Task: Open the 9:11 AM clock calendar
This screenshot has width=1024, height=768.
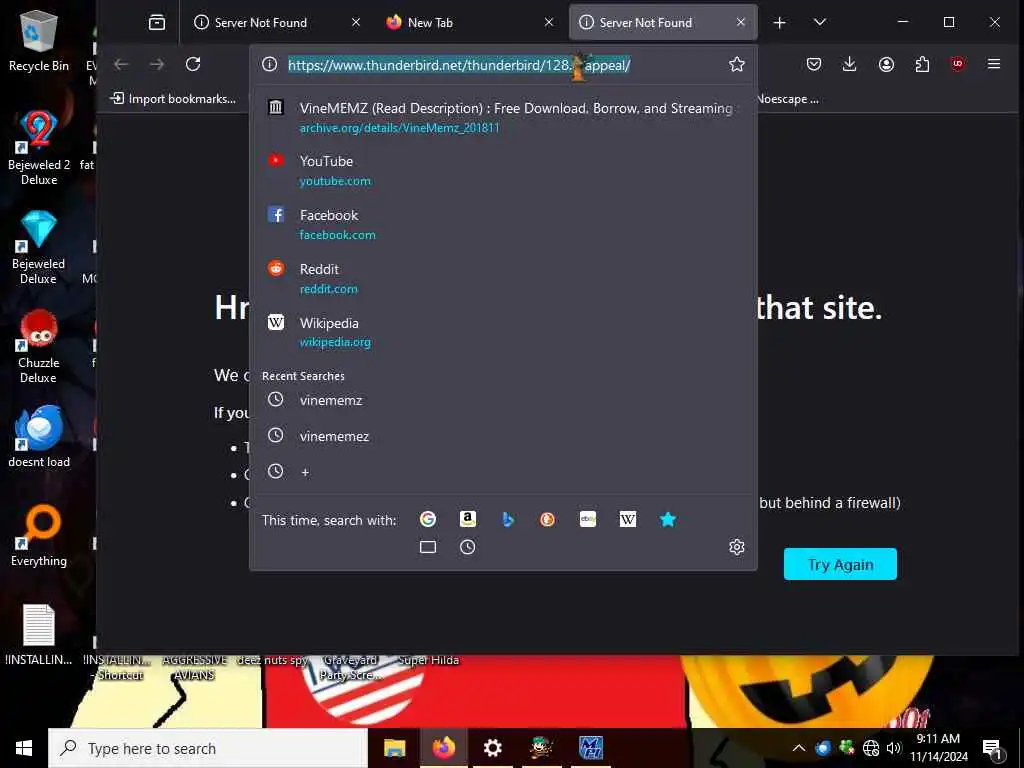Action: pos(938,748)
